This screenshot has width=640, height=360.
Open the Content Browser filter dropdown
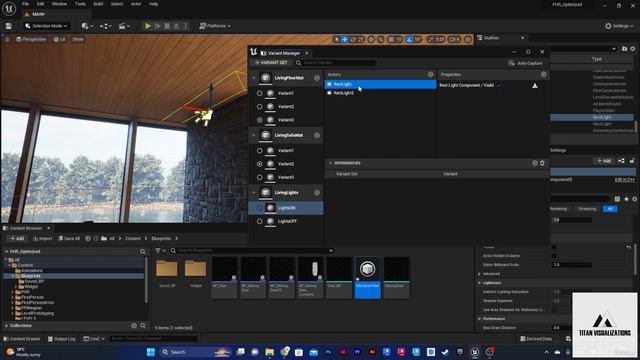[160, 251]
